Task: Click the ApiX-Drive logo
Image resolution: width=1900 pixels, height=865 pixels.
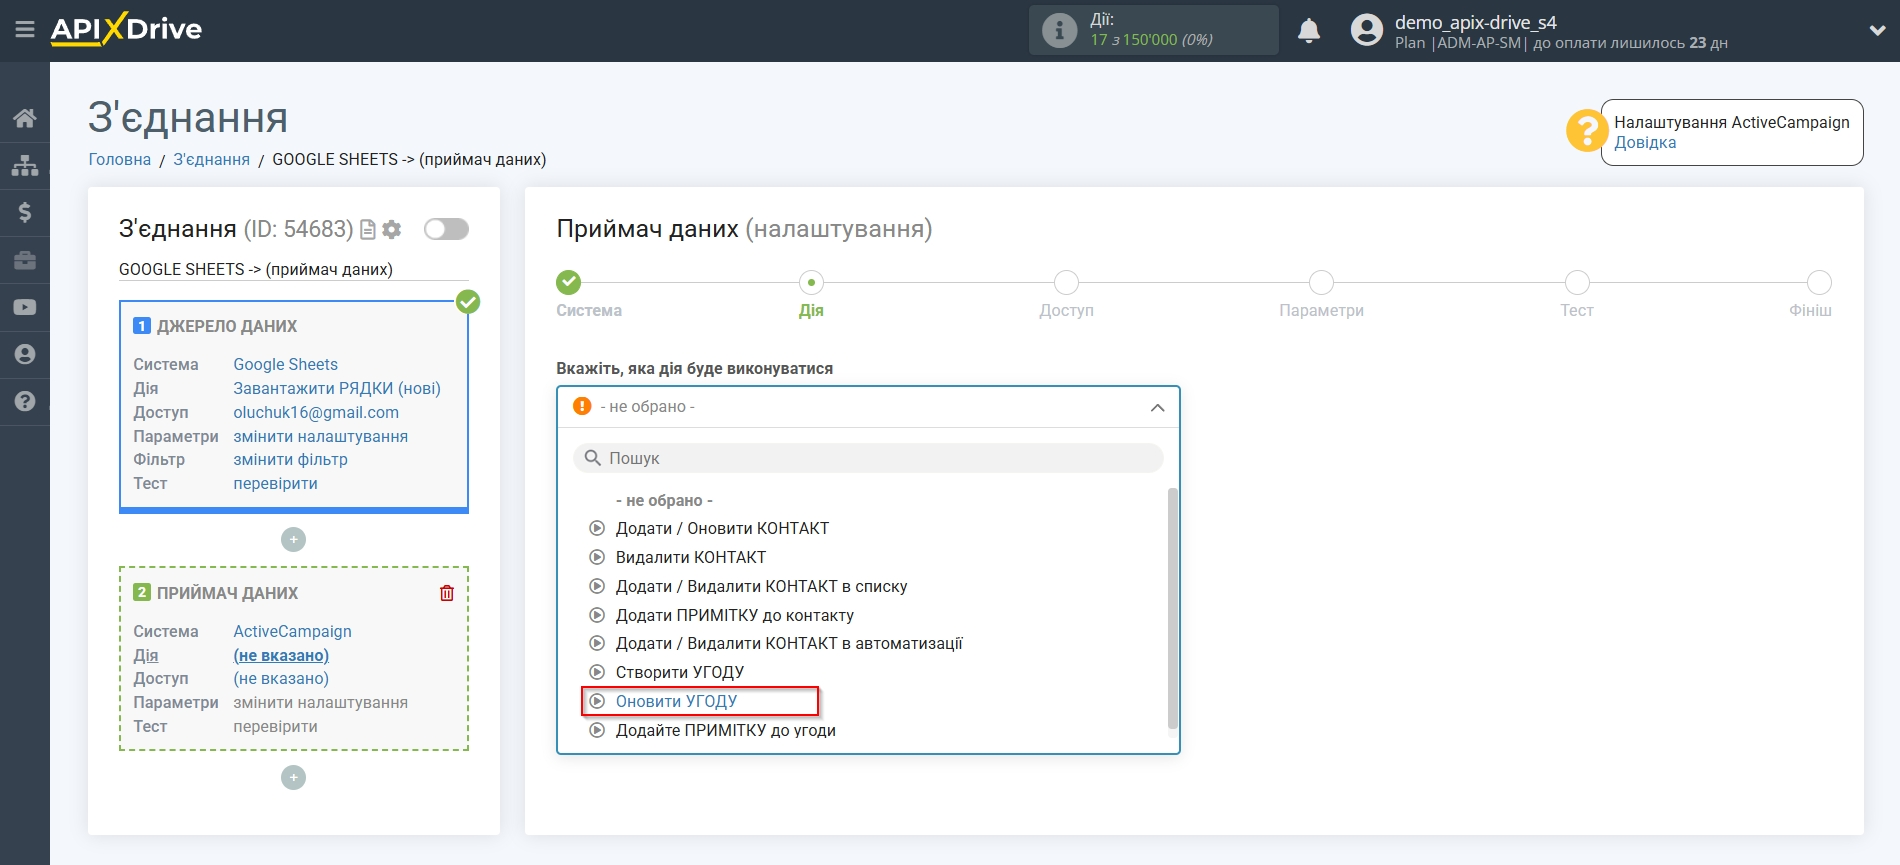Action: click(126, 29)
